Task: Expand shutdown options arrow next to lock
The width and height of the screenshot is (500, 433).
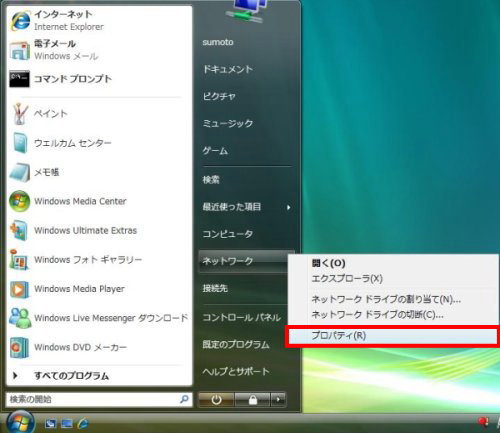Action: [278, 399]
